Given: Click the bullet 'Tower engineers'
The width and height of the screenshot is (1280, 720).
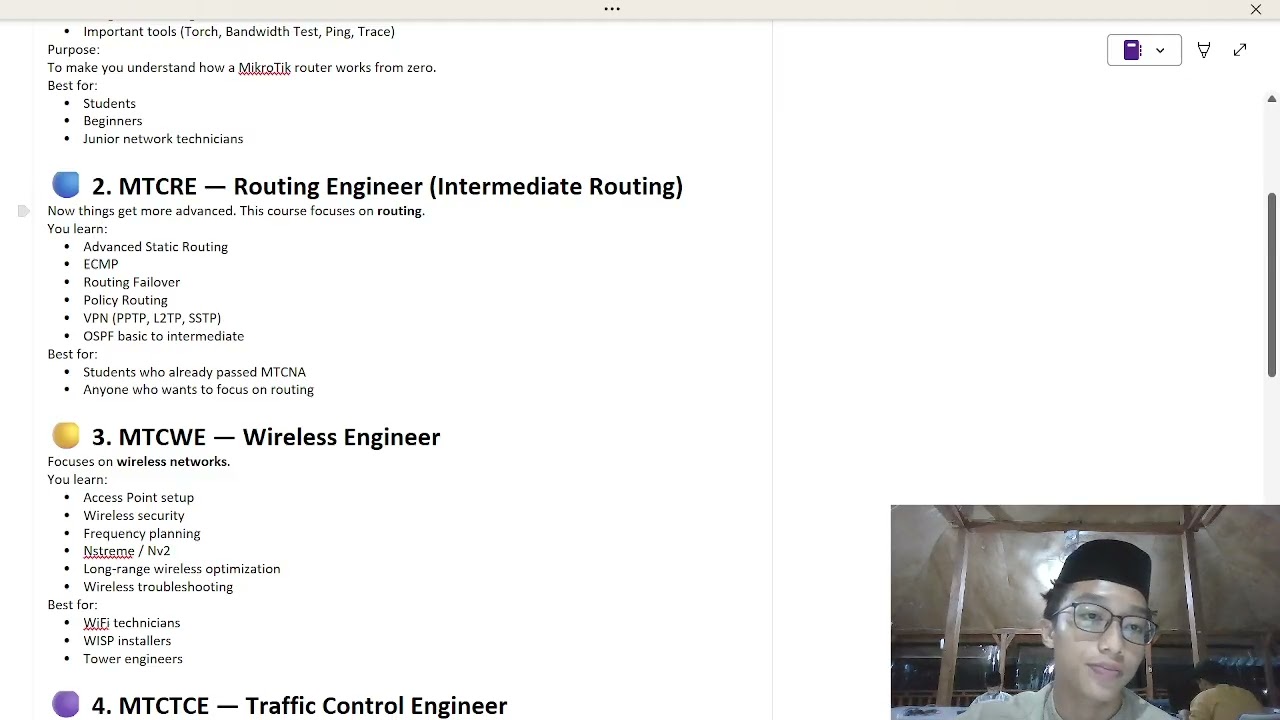Looking at the screenshot, I should pos(133,659).
